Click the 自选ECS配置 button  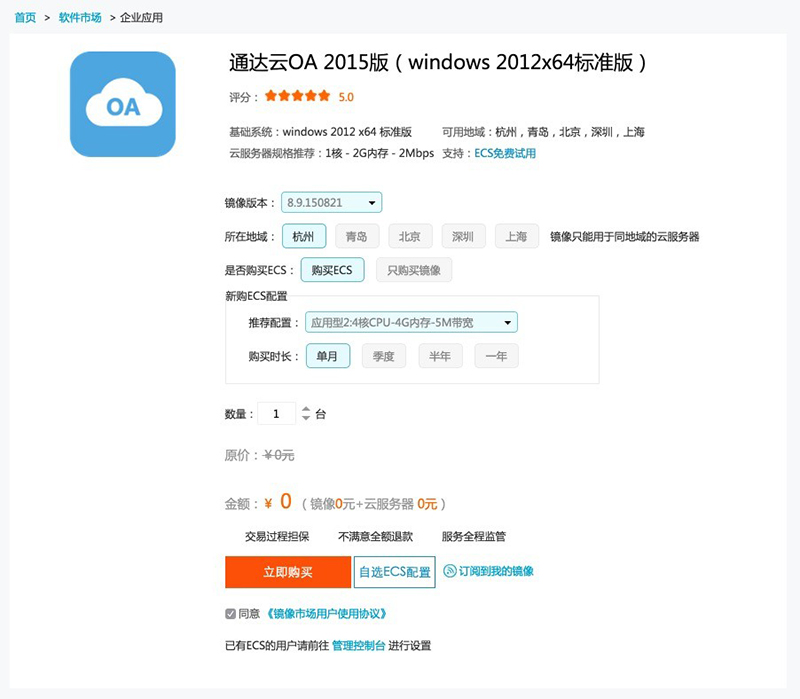tap(394, 572)
